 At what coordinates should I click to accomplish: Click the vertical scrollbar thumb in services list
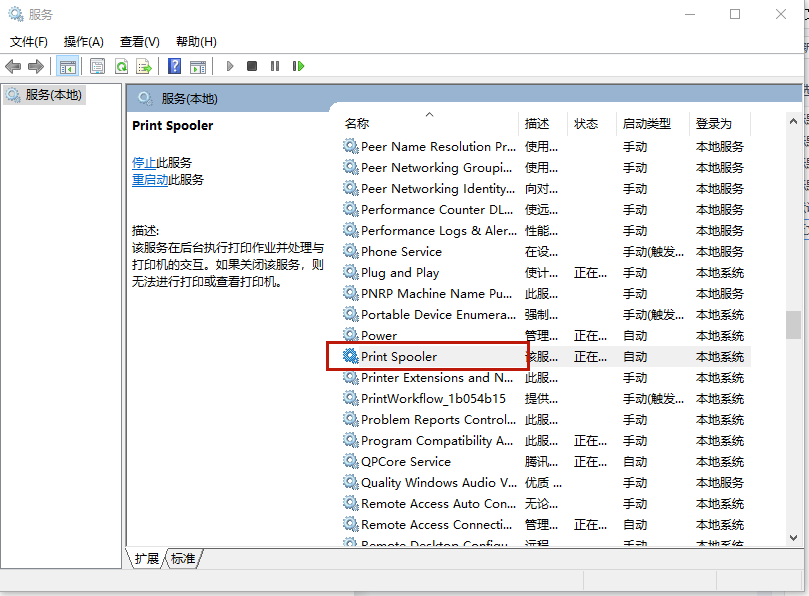pyautogui.click(x=794, y=325)
